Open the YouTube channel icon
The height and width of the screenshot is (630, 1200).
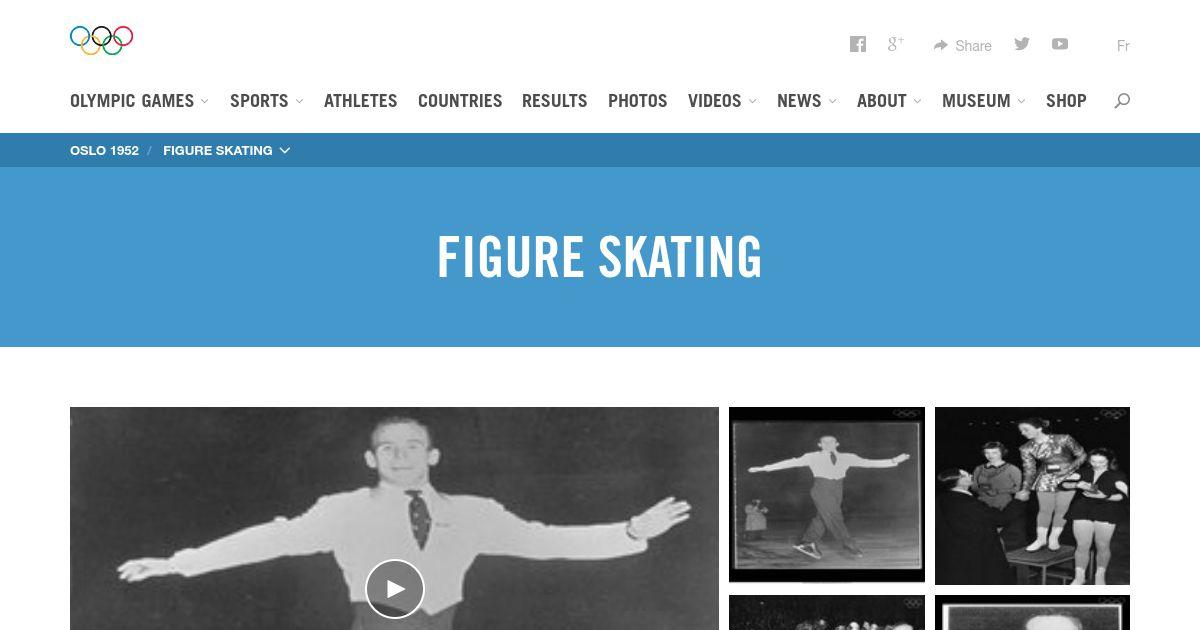click(x=1060, y=44)
